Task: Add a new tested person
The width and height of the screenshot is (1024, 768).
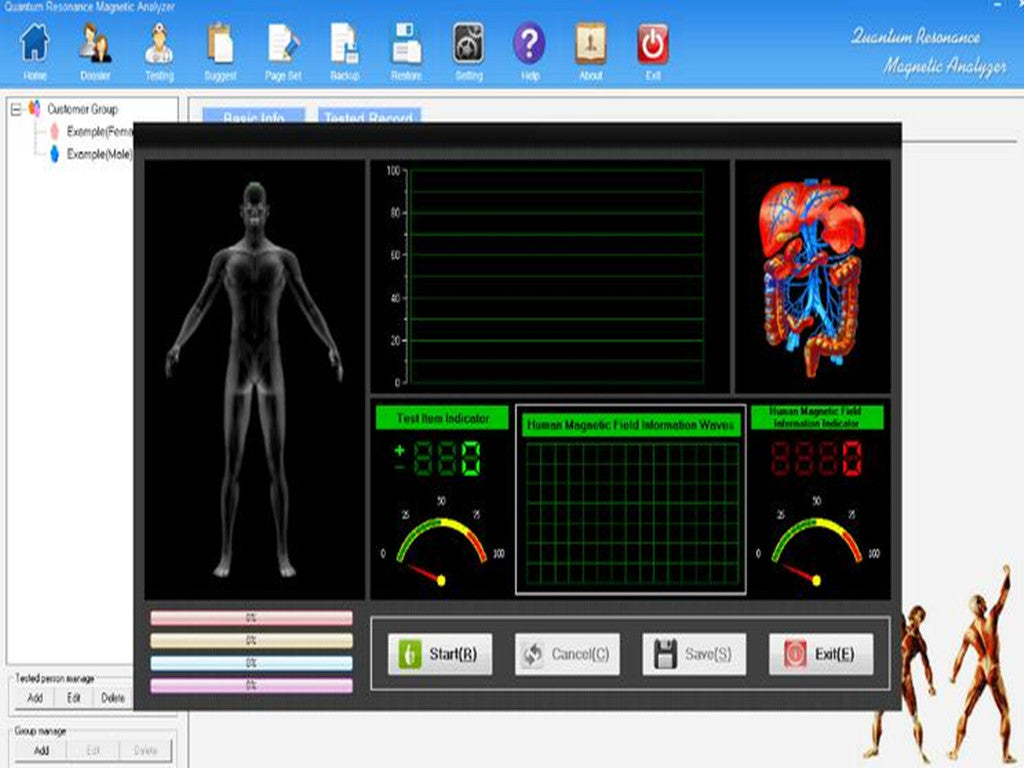Action: click(33, 698)
